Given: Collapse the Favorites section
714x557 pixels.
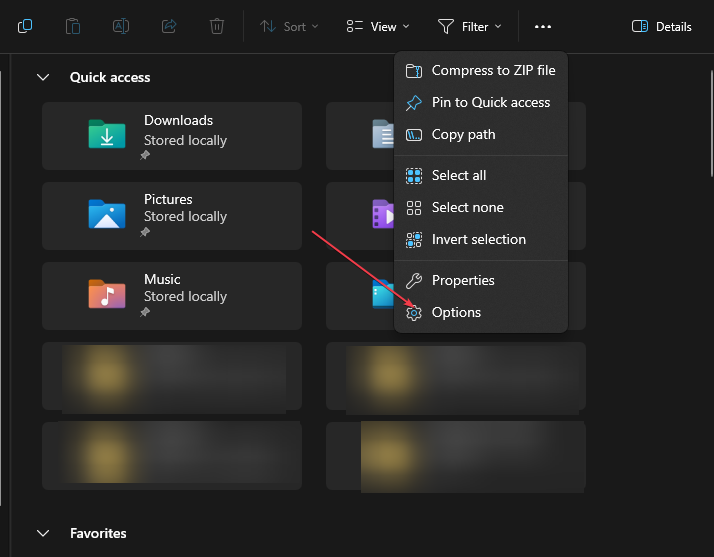Looking at the screenshot, I should [43, 533].
